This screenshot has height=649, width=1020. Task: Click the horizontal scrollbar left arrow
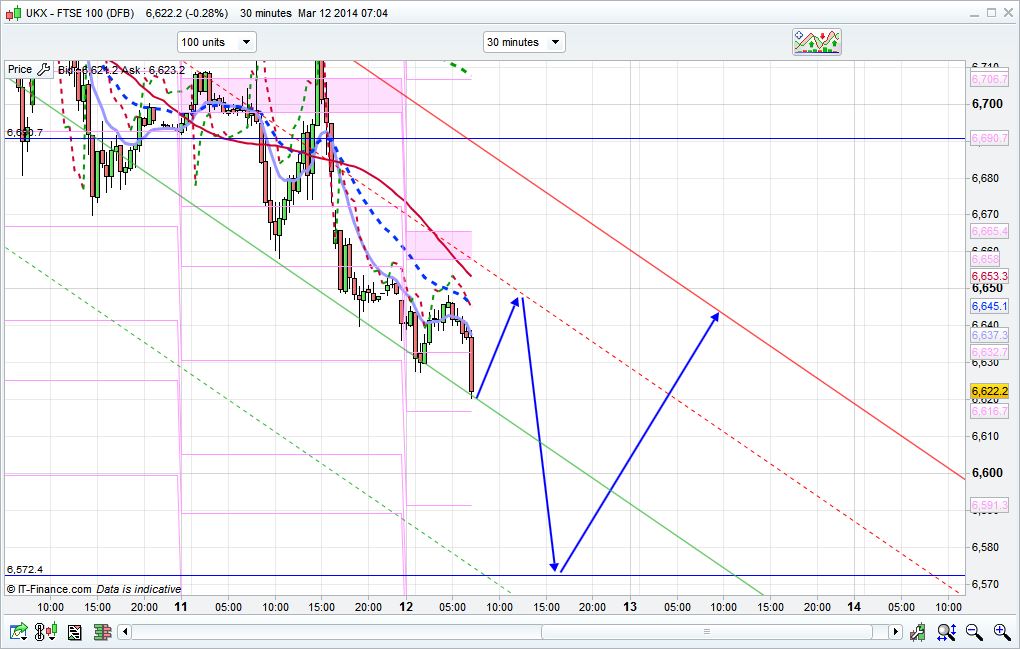[x=124, y=631]
